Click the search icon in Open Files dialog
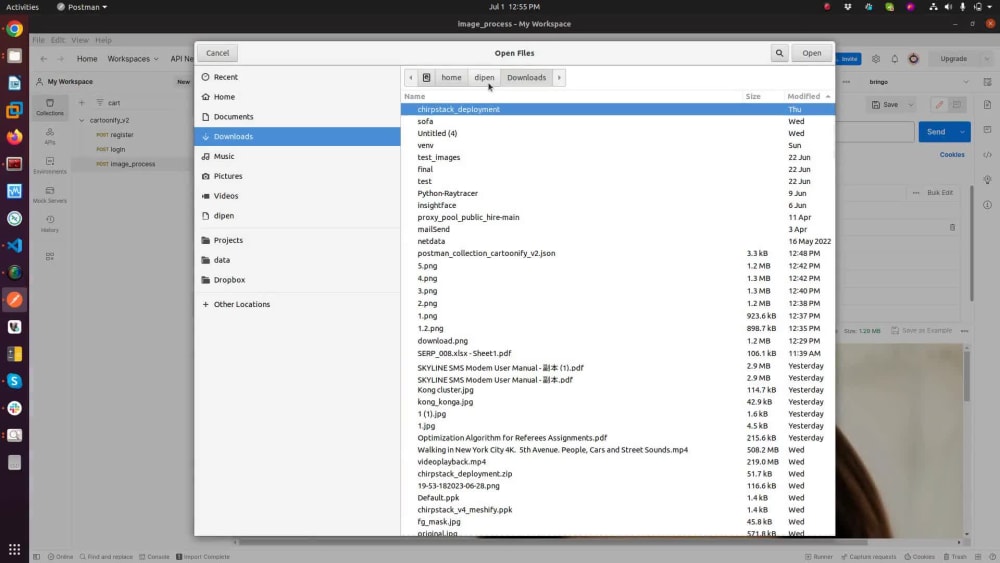 click(779, 53)
